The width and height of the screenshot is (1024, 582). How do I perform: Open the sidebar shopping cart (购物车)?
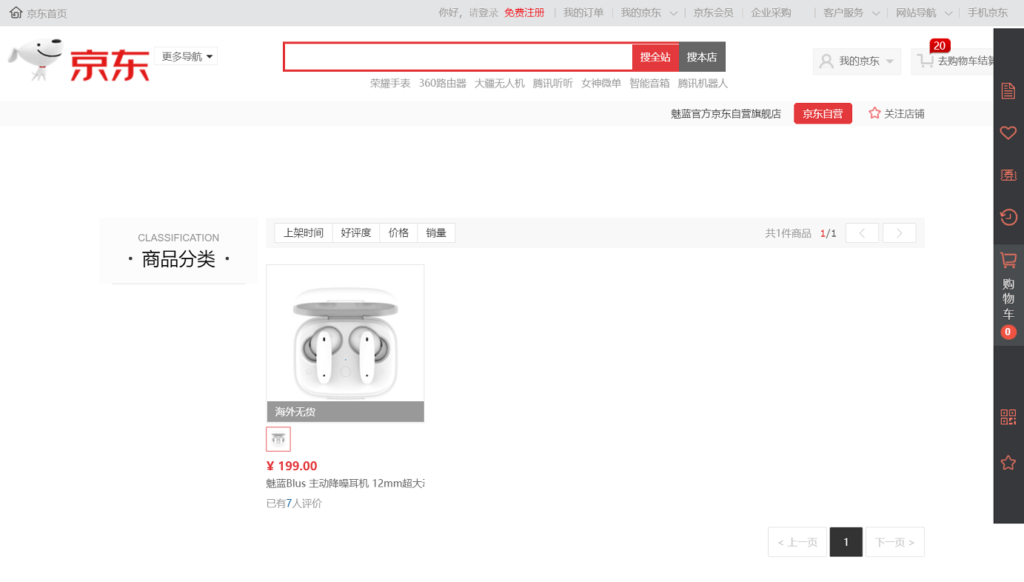click(x=1008, y=295)
